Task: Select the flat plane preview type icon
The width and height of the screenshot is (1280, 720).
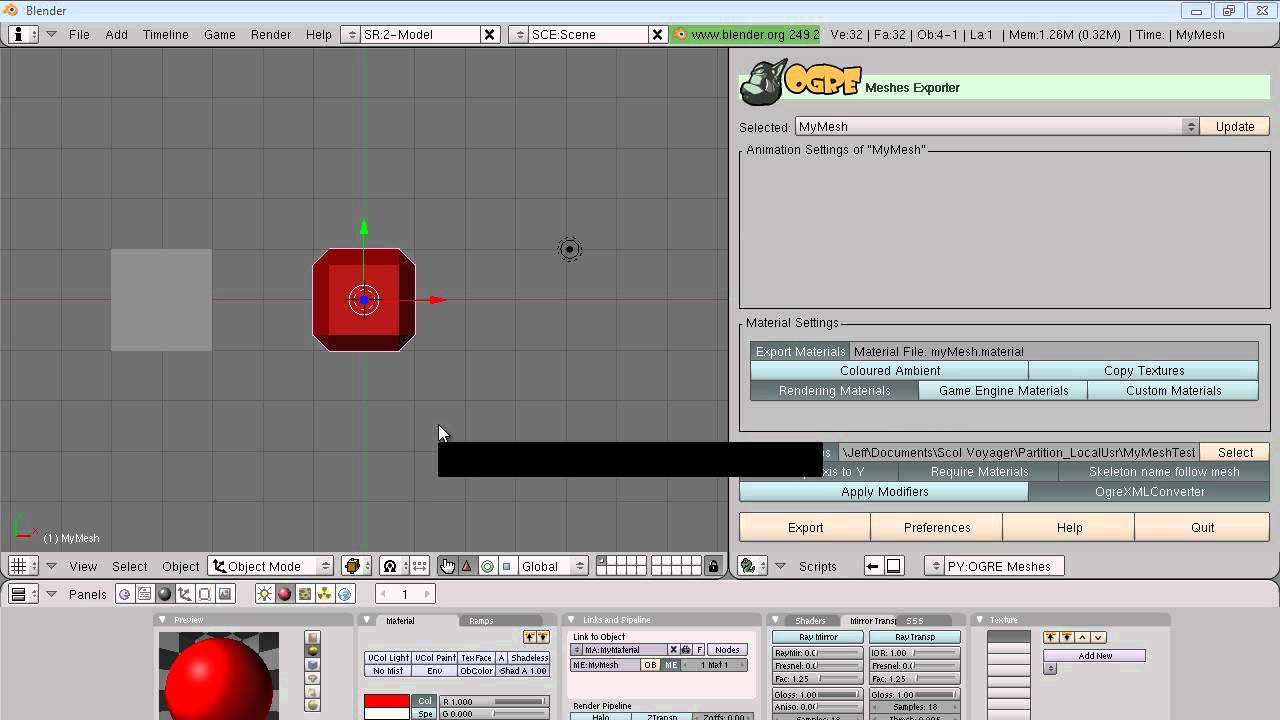Action: pyautogui.click(x=313, y=637)
